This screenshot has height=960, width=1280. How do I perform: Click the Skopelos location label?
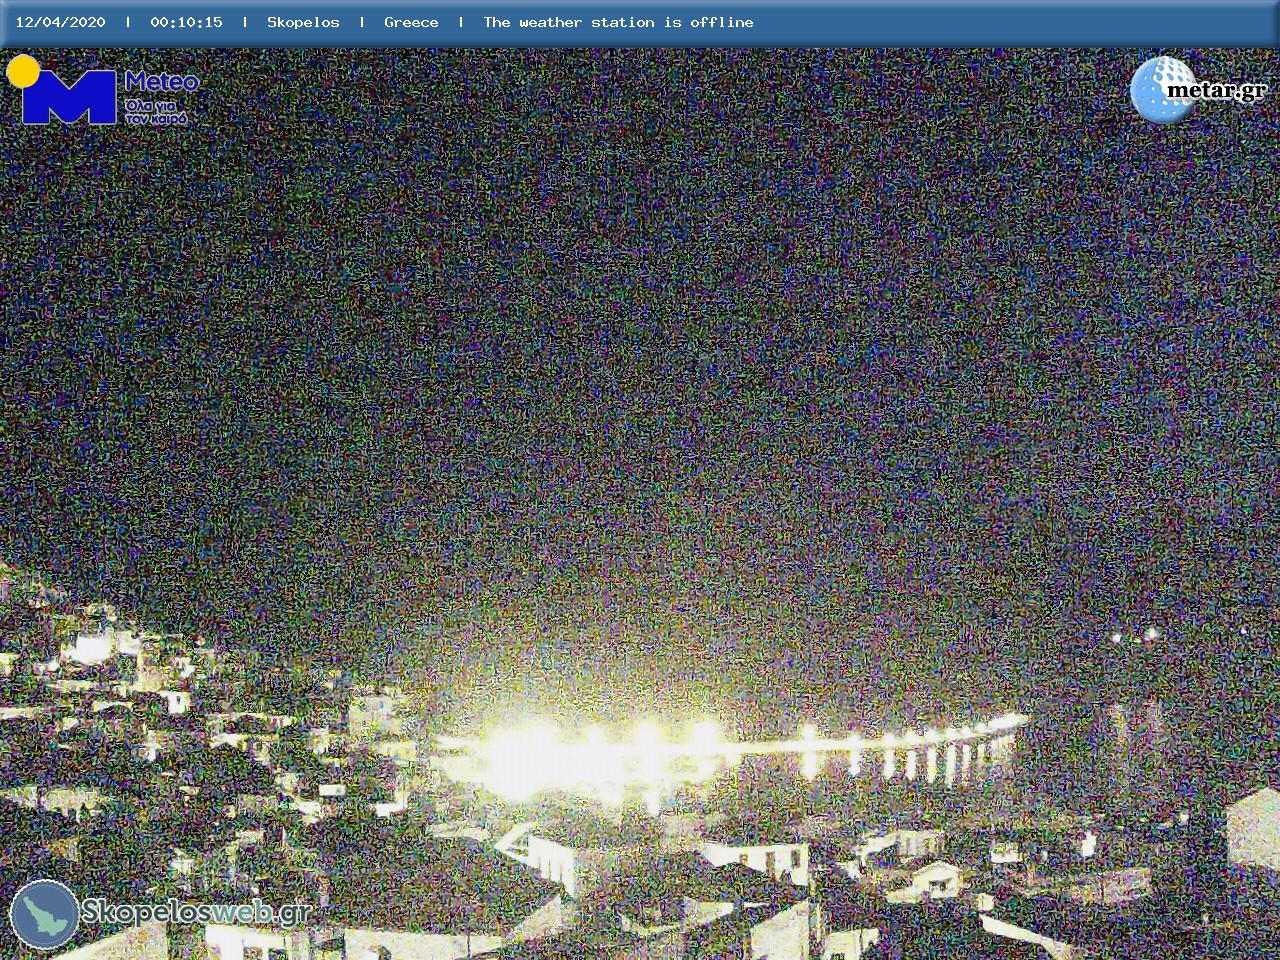tap(303, 22)
